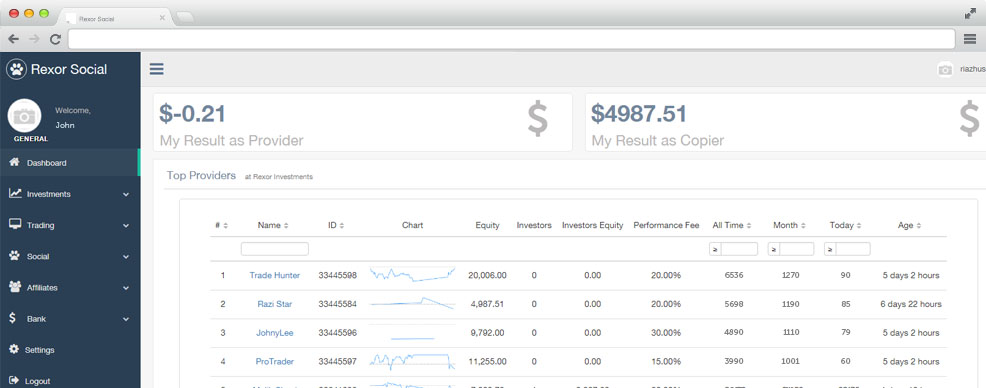The width and height of the screenshot is (986, 388).
Task: Click the Logout arrow icon
Action: click(14, 380)
